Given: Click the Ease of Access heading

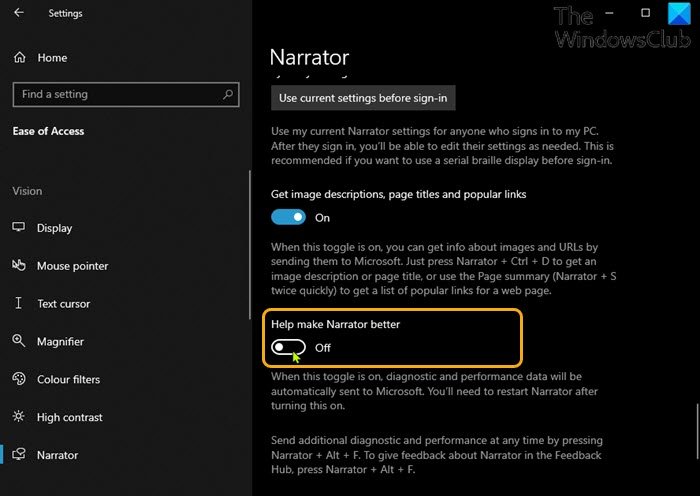Looking at the screenshot, I should (x=48, y=131).
